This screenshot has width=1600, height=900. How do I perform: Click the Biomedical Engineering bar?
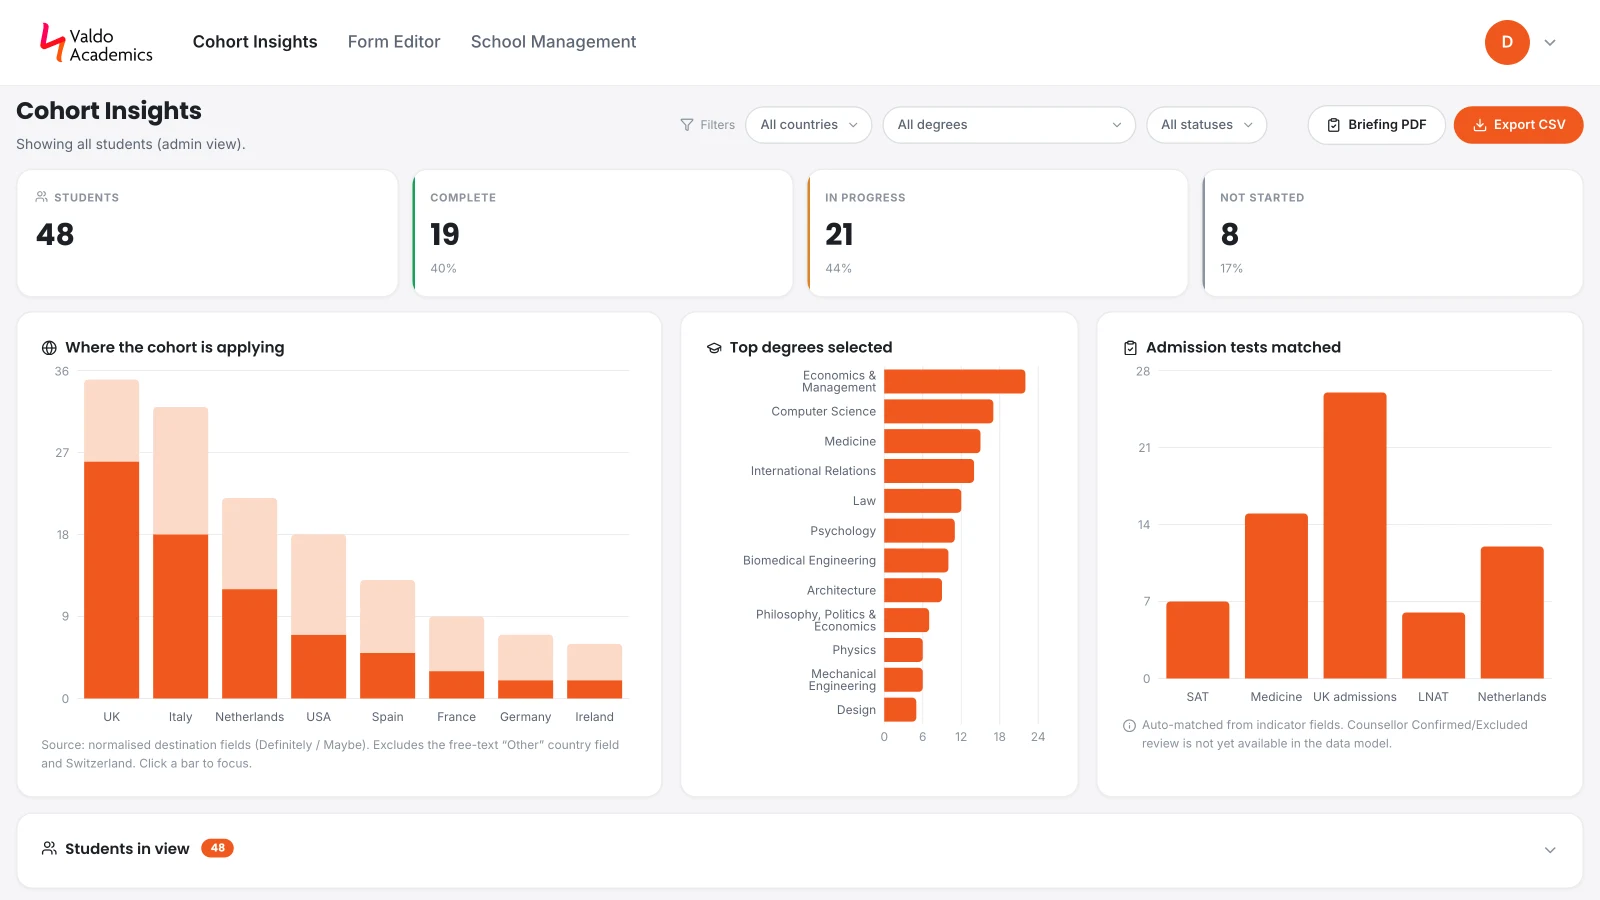click(x=916, y=560)
